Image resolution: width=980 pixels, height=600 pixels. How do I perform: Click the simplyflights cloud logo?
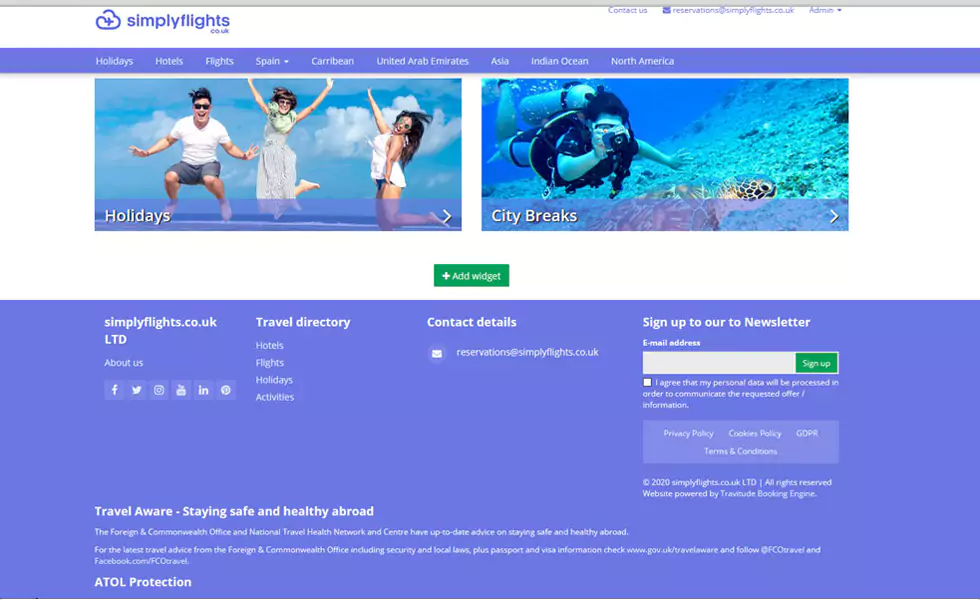(108, 20)
